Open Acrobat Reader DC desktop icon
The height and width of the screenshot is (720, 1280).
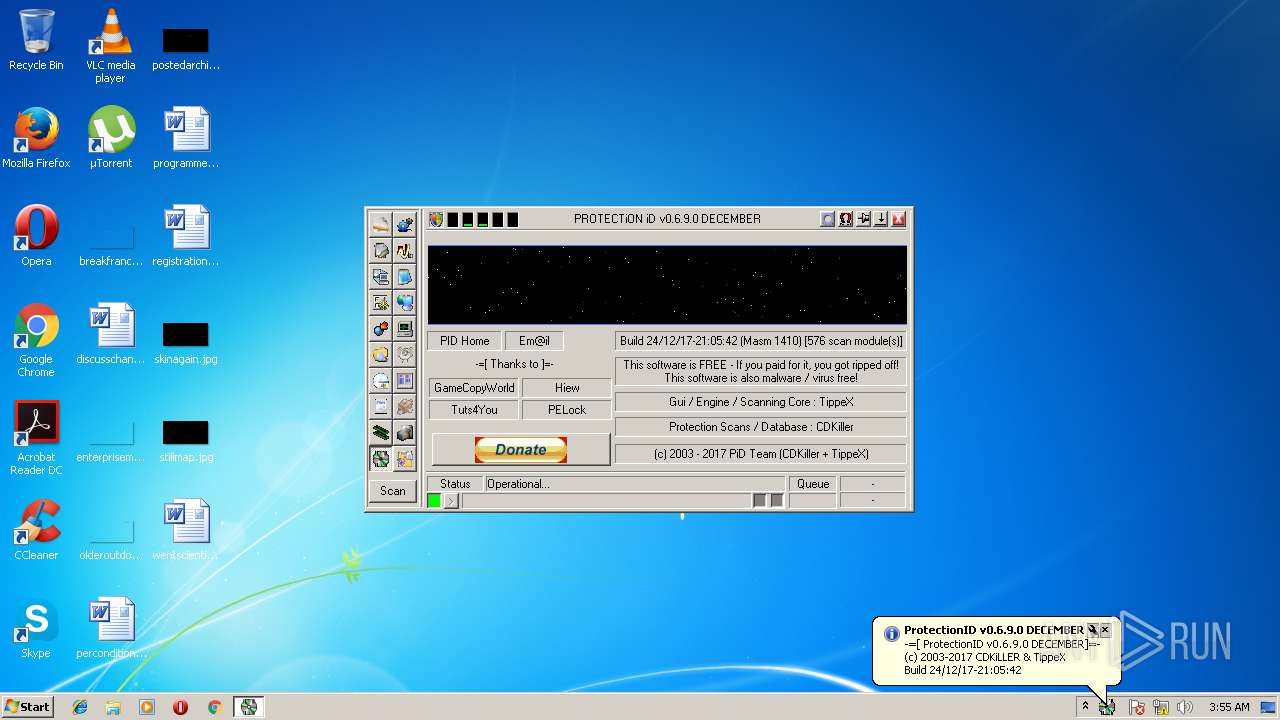click(36, 438)
